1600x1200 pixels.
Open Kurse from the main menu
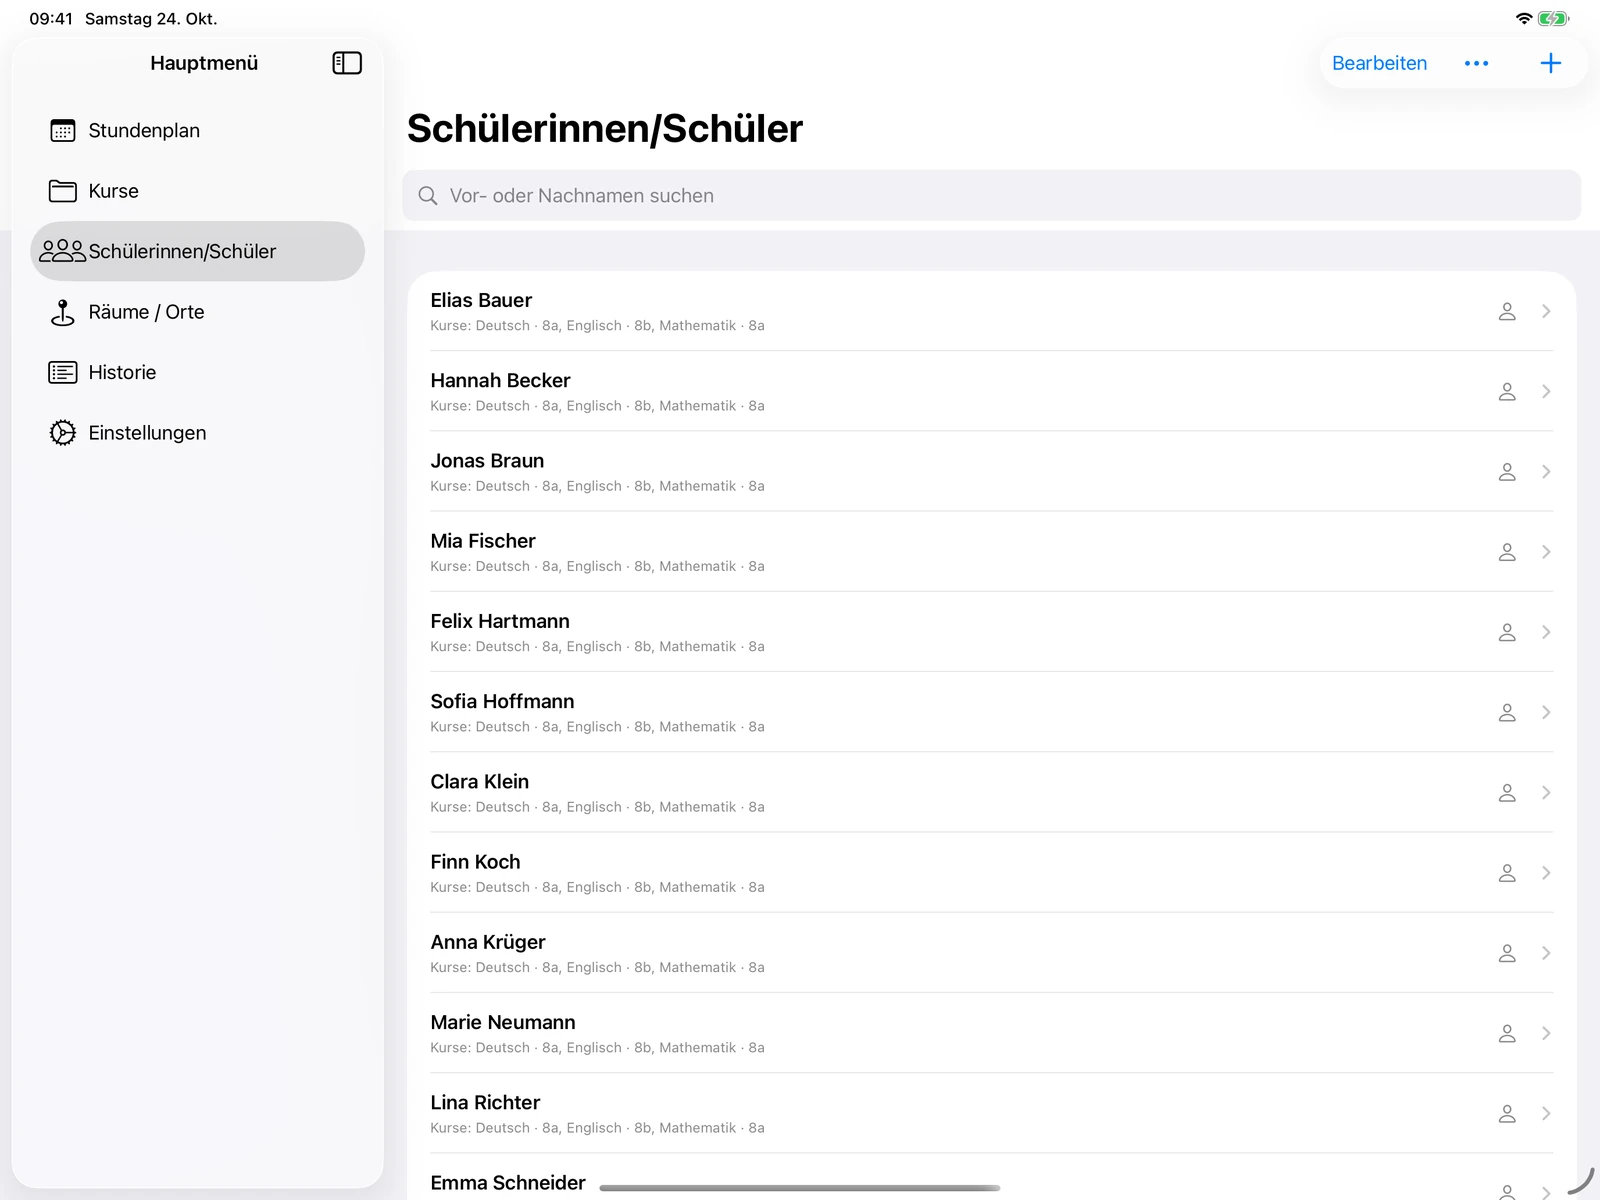197,191
